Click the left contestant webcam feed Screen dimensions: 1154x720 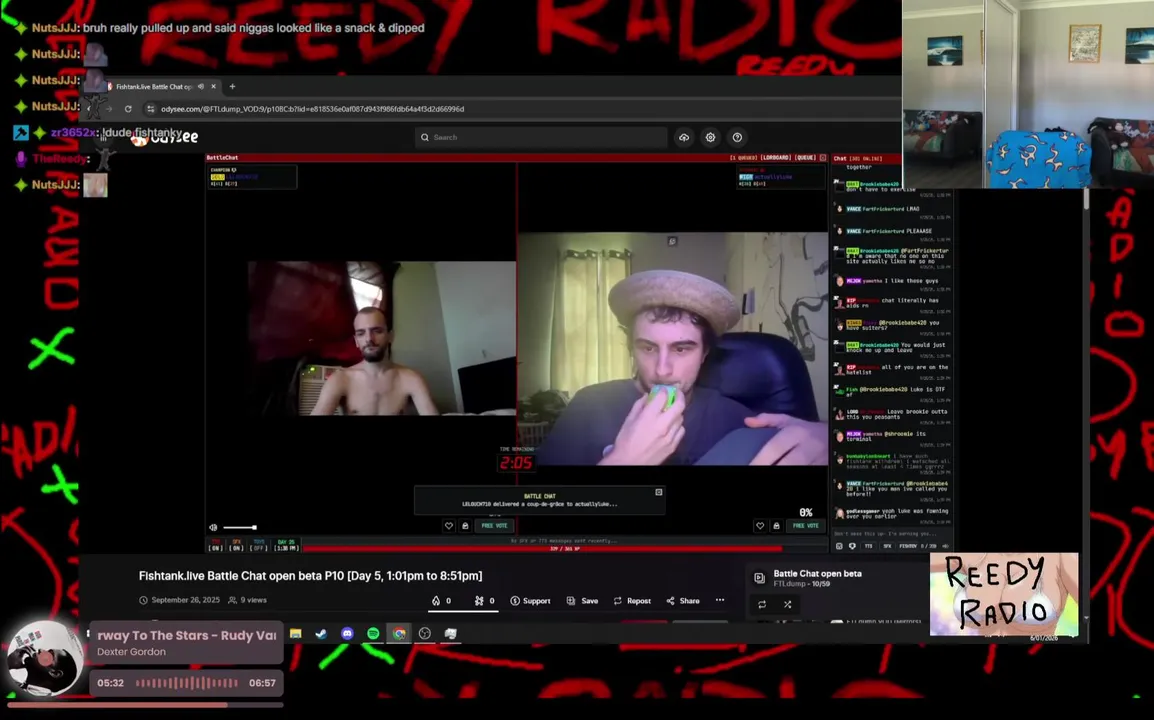382,338
